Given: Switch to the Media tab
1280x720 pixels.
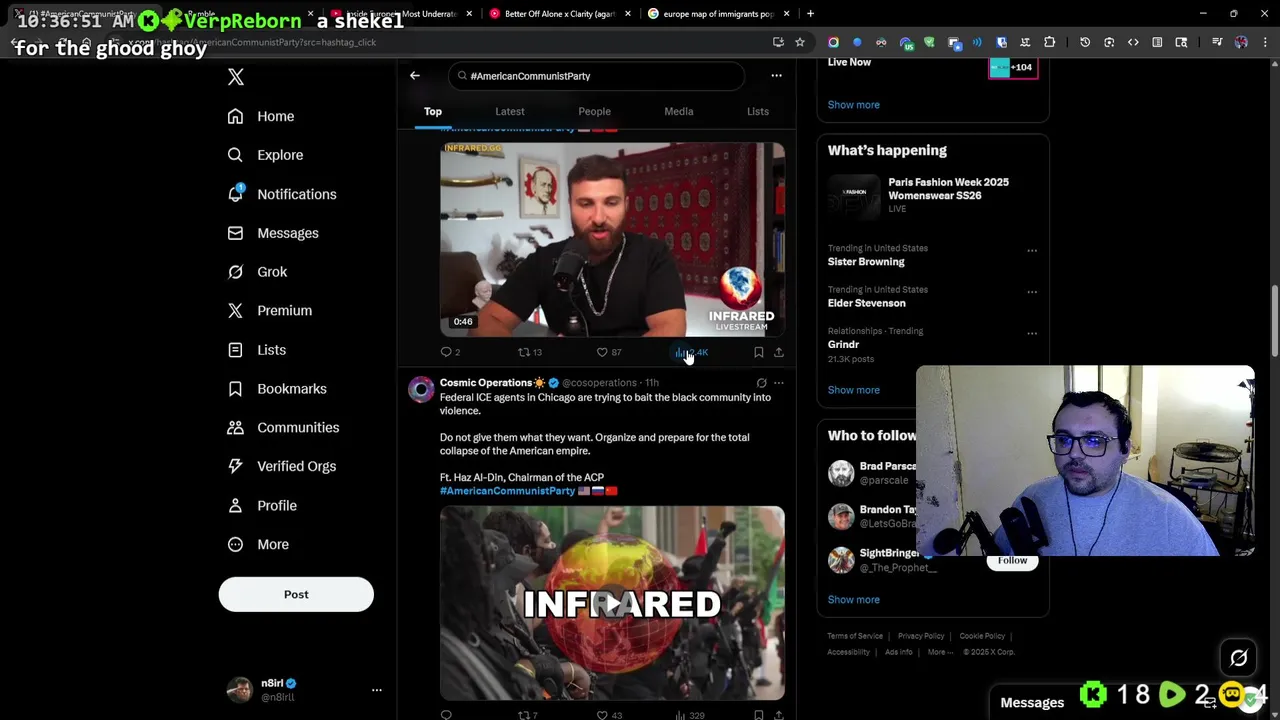Looking at the screenshot, I should [x=679, y=111].
